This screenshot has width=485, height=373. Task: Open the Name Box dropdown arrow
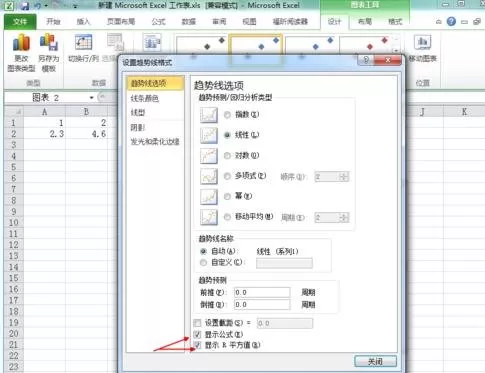tap(91, 98)
